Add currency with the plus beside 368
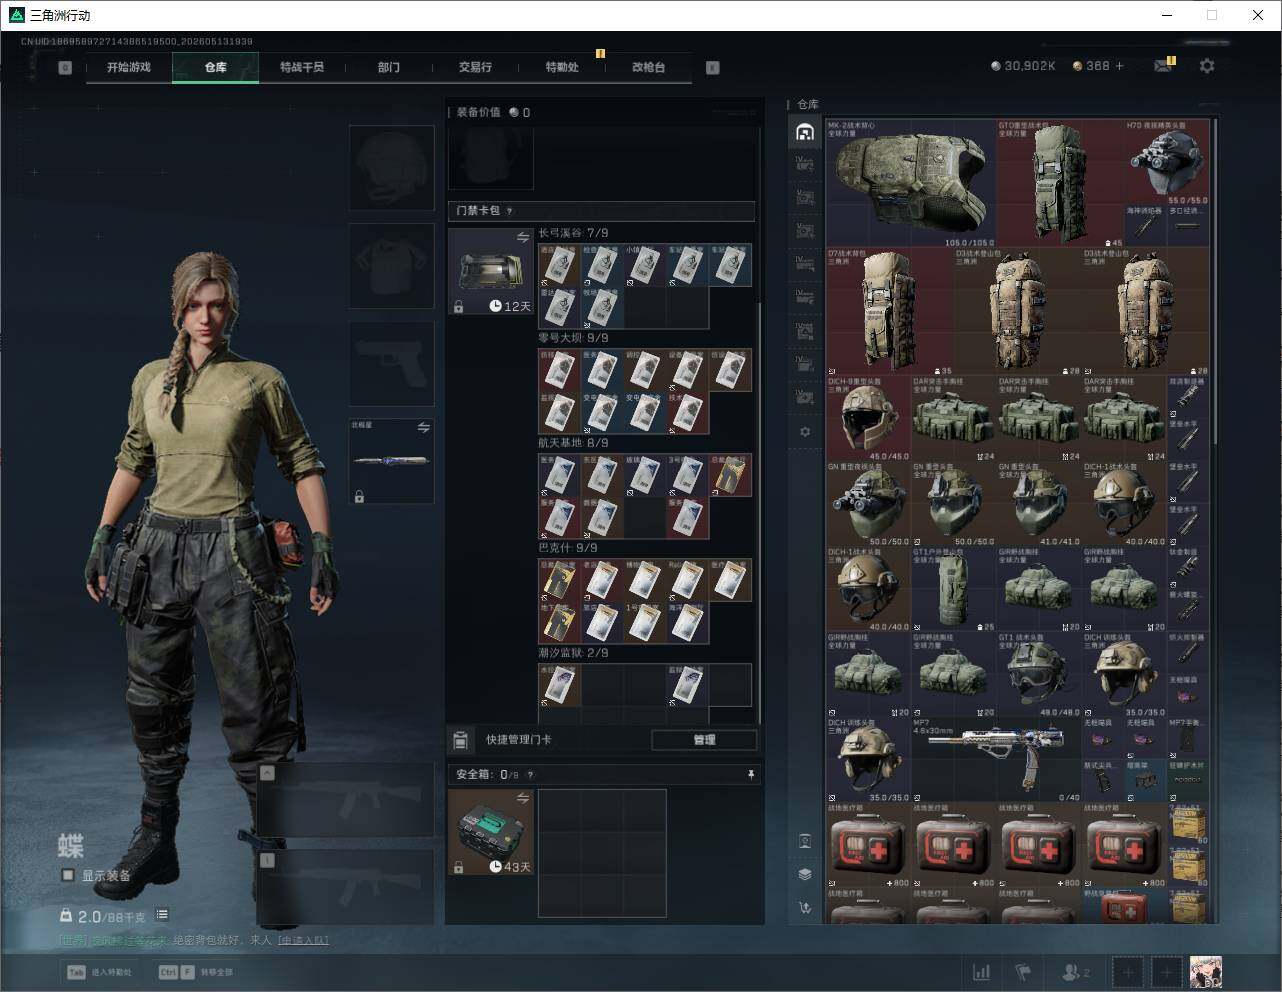Screen dimensions: 1282x992 click(1119, 66)
